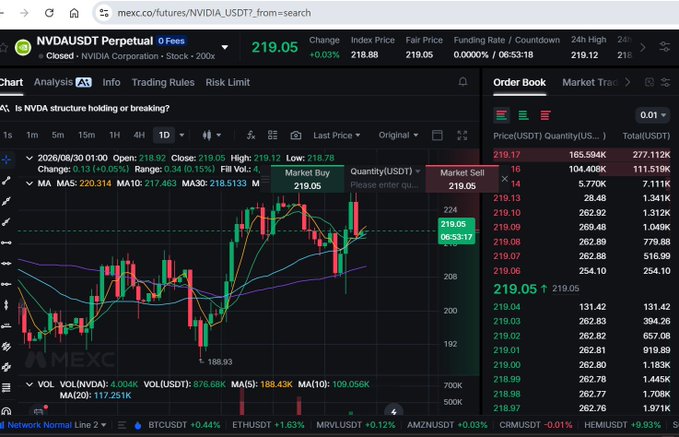Viewport: 679px width, 437px height.
Task: Collapse the OHLC info legend chevron
Action: click(x=29, y=158)
